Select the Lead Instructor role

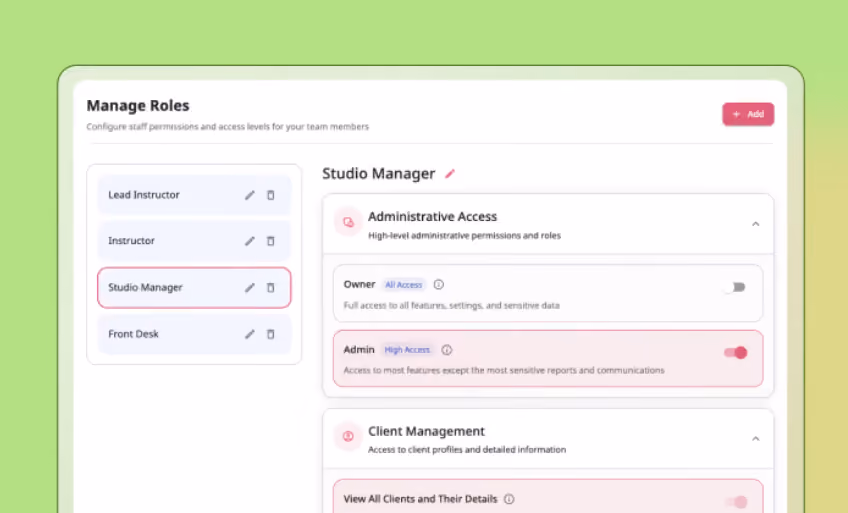[x=194, y=195]
